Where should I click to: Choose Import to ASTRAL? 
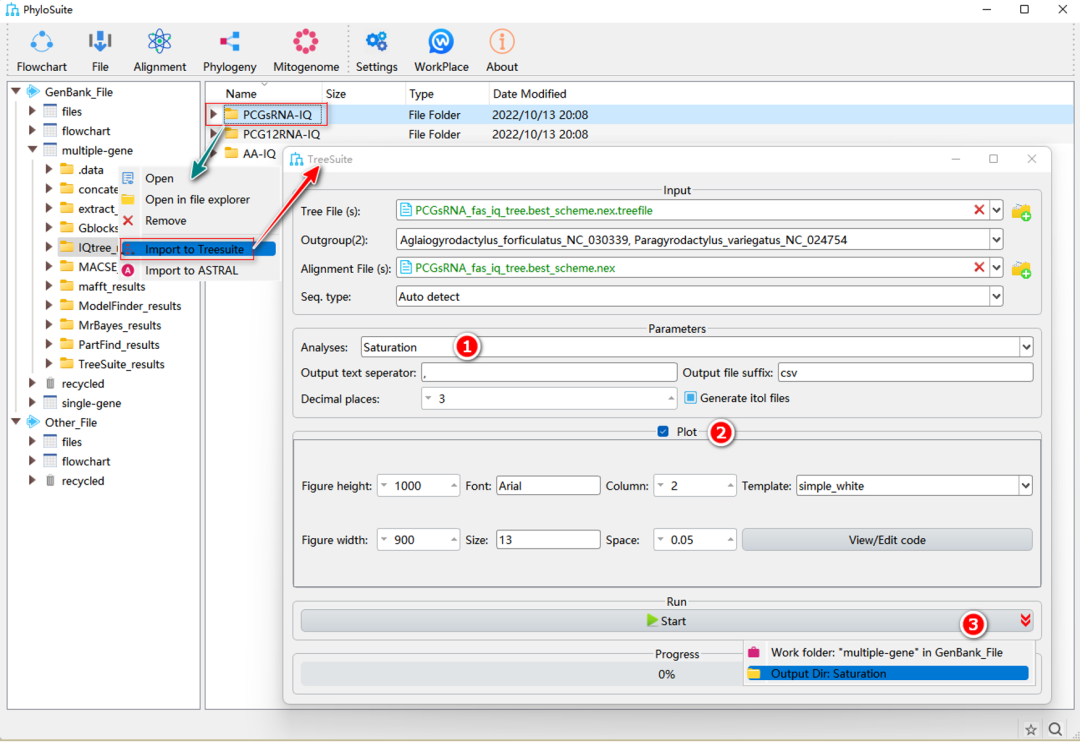click(191, 271)
